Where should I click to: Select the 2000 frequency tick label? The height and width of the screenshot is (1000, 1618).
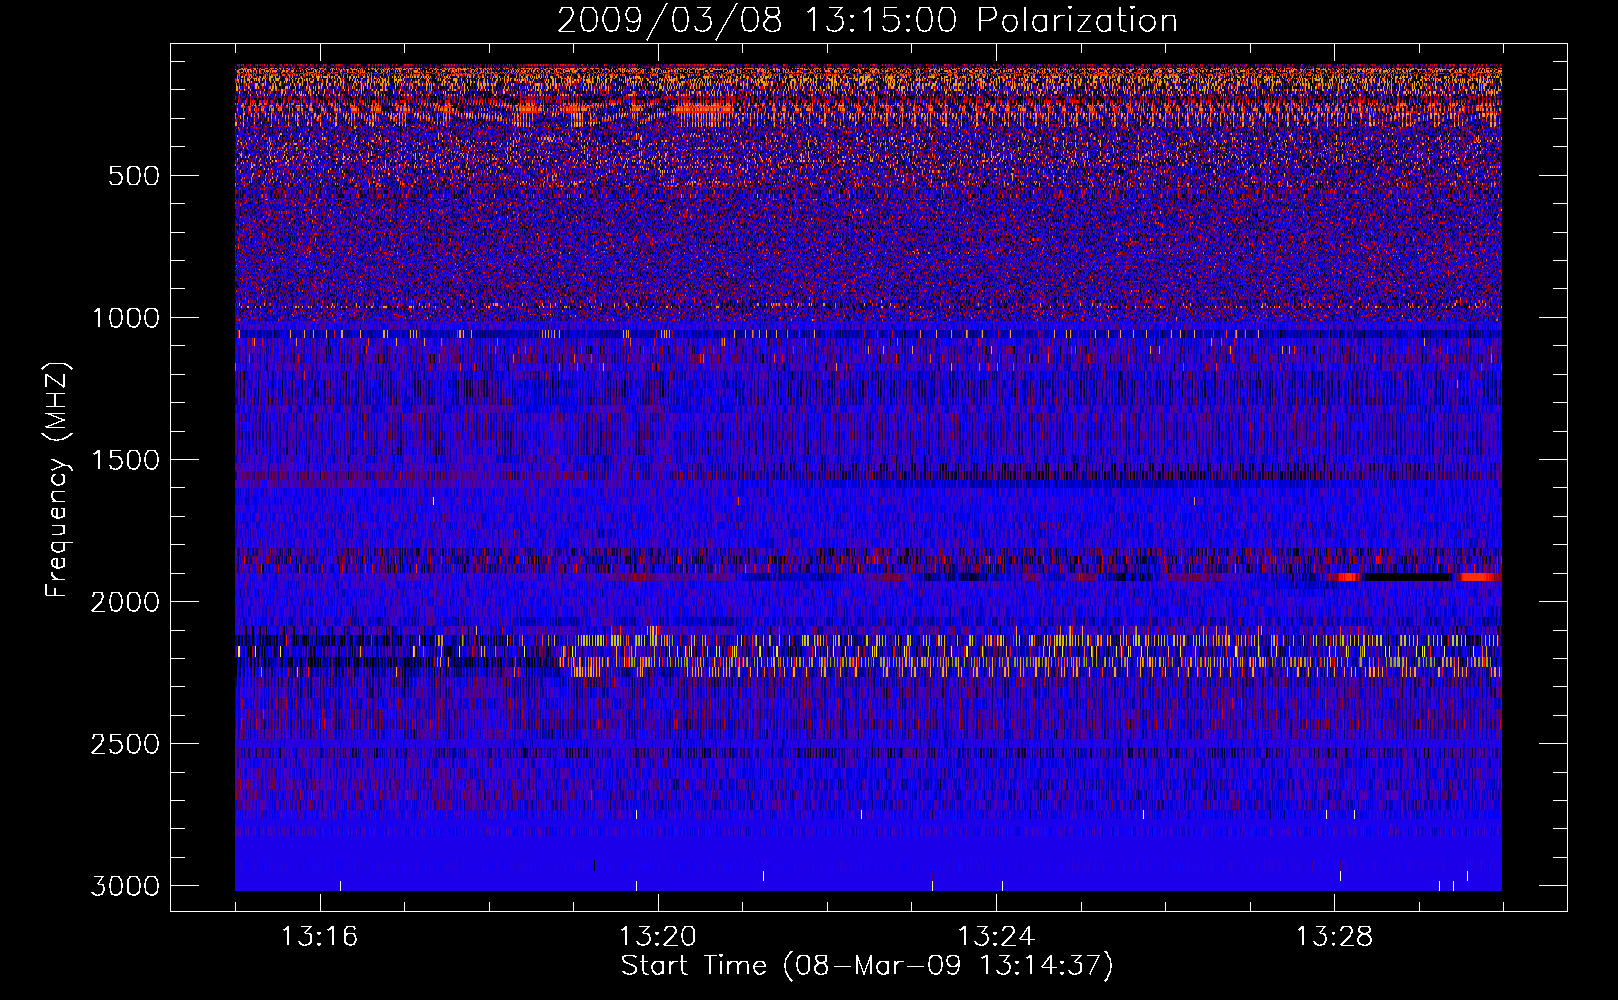[x=125, y=602]
